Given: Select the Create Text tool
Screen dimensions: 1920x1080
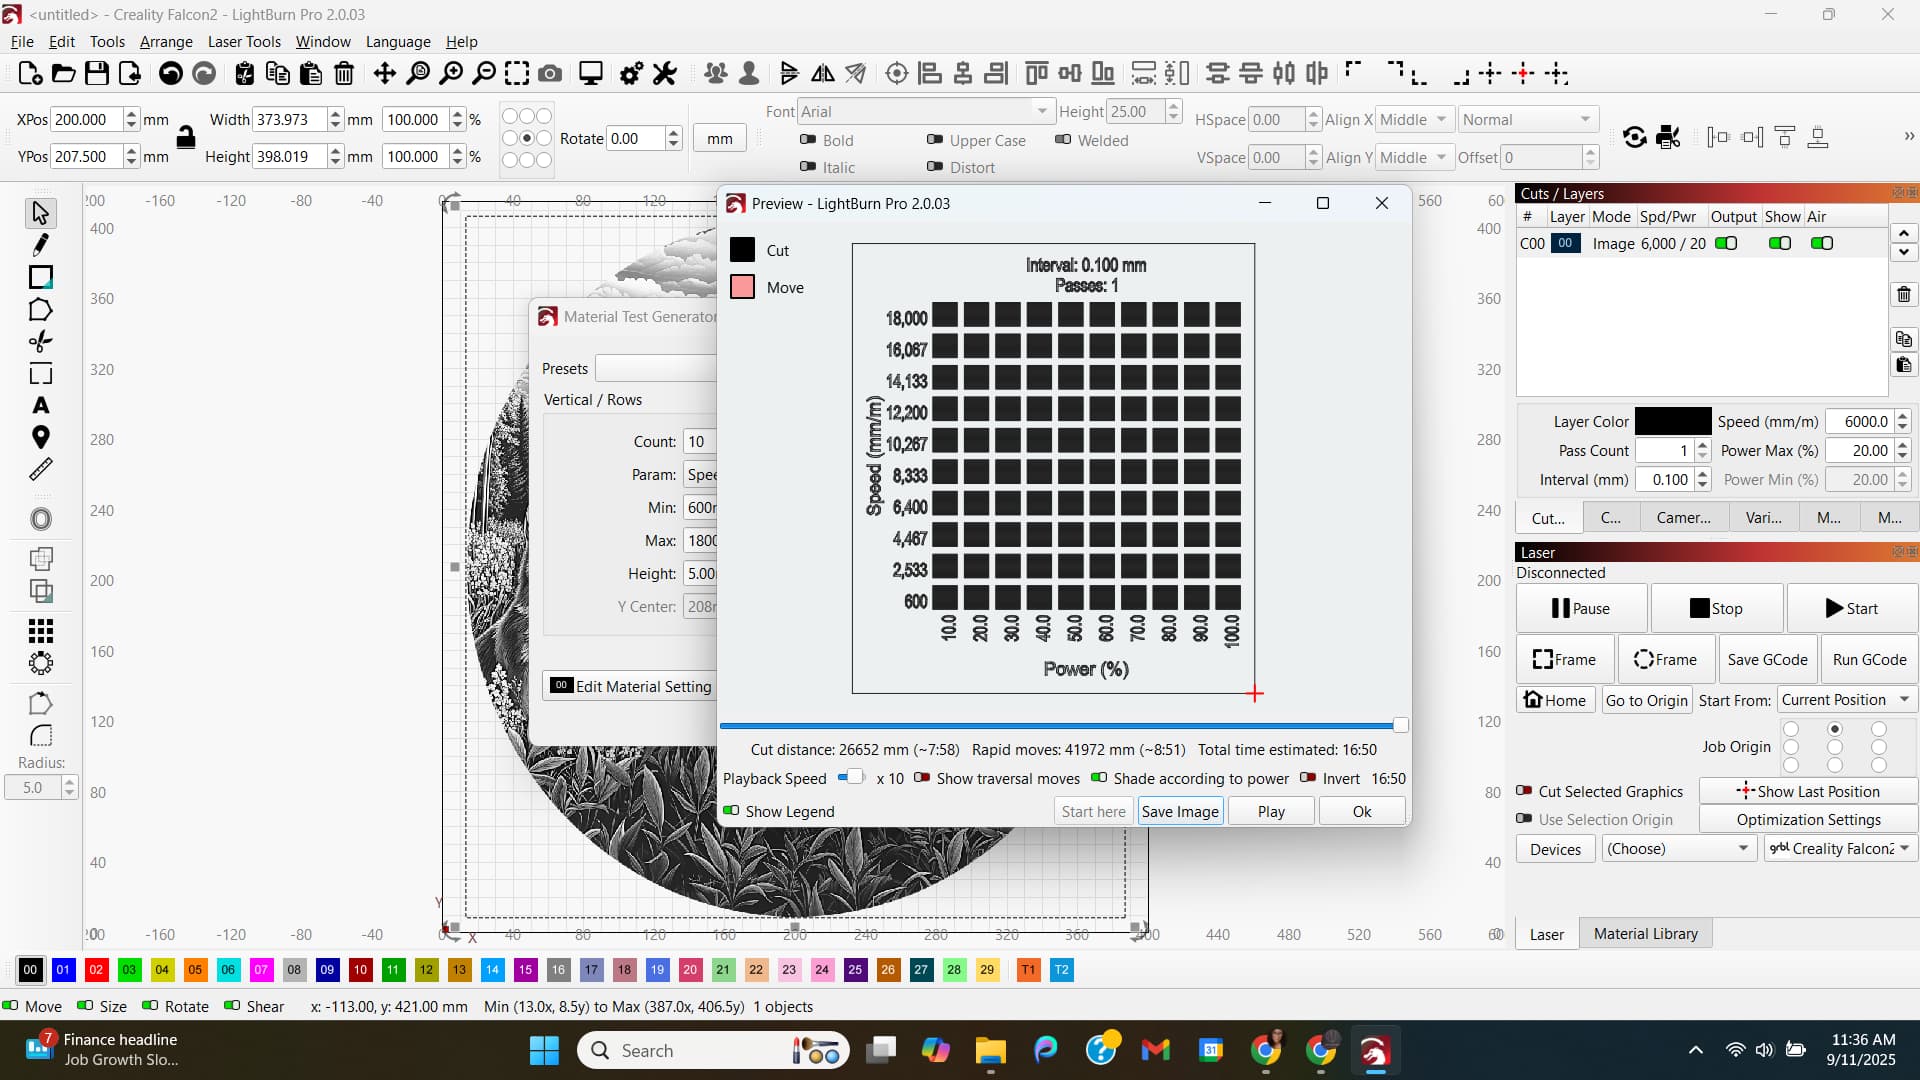Looking at the screenshot, I should coord(40,406).
